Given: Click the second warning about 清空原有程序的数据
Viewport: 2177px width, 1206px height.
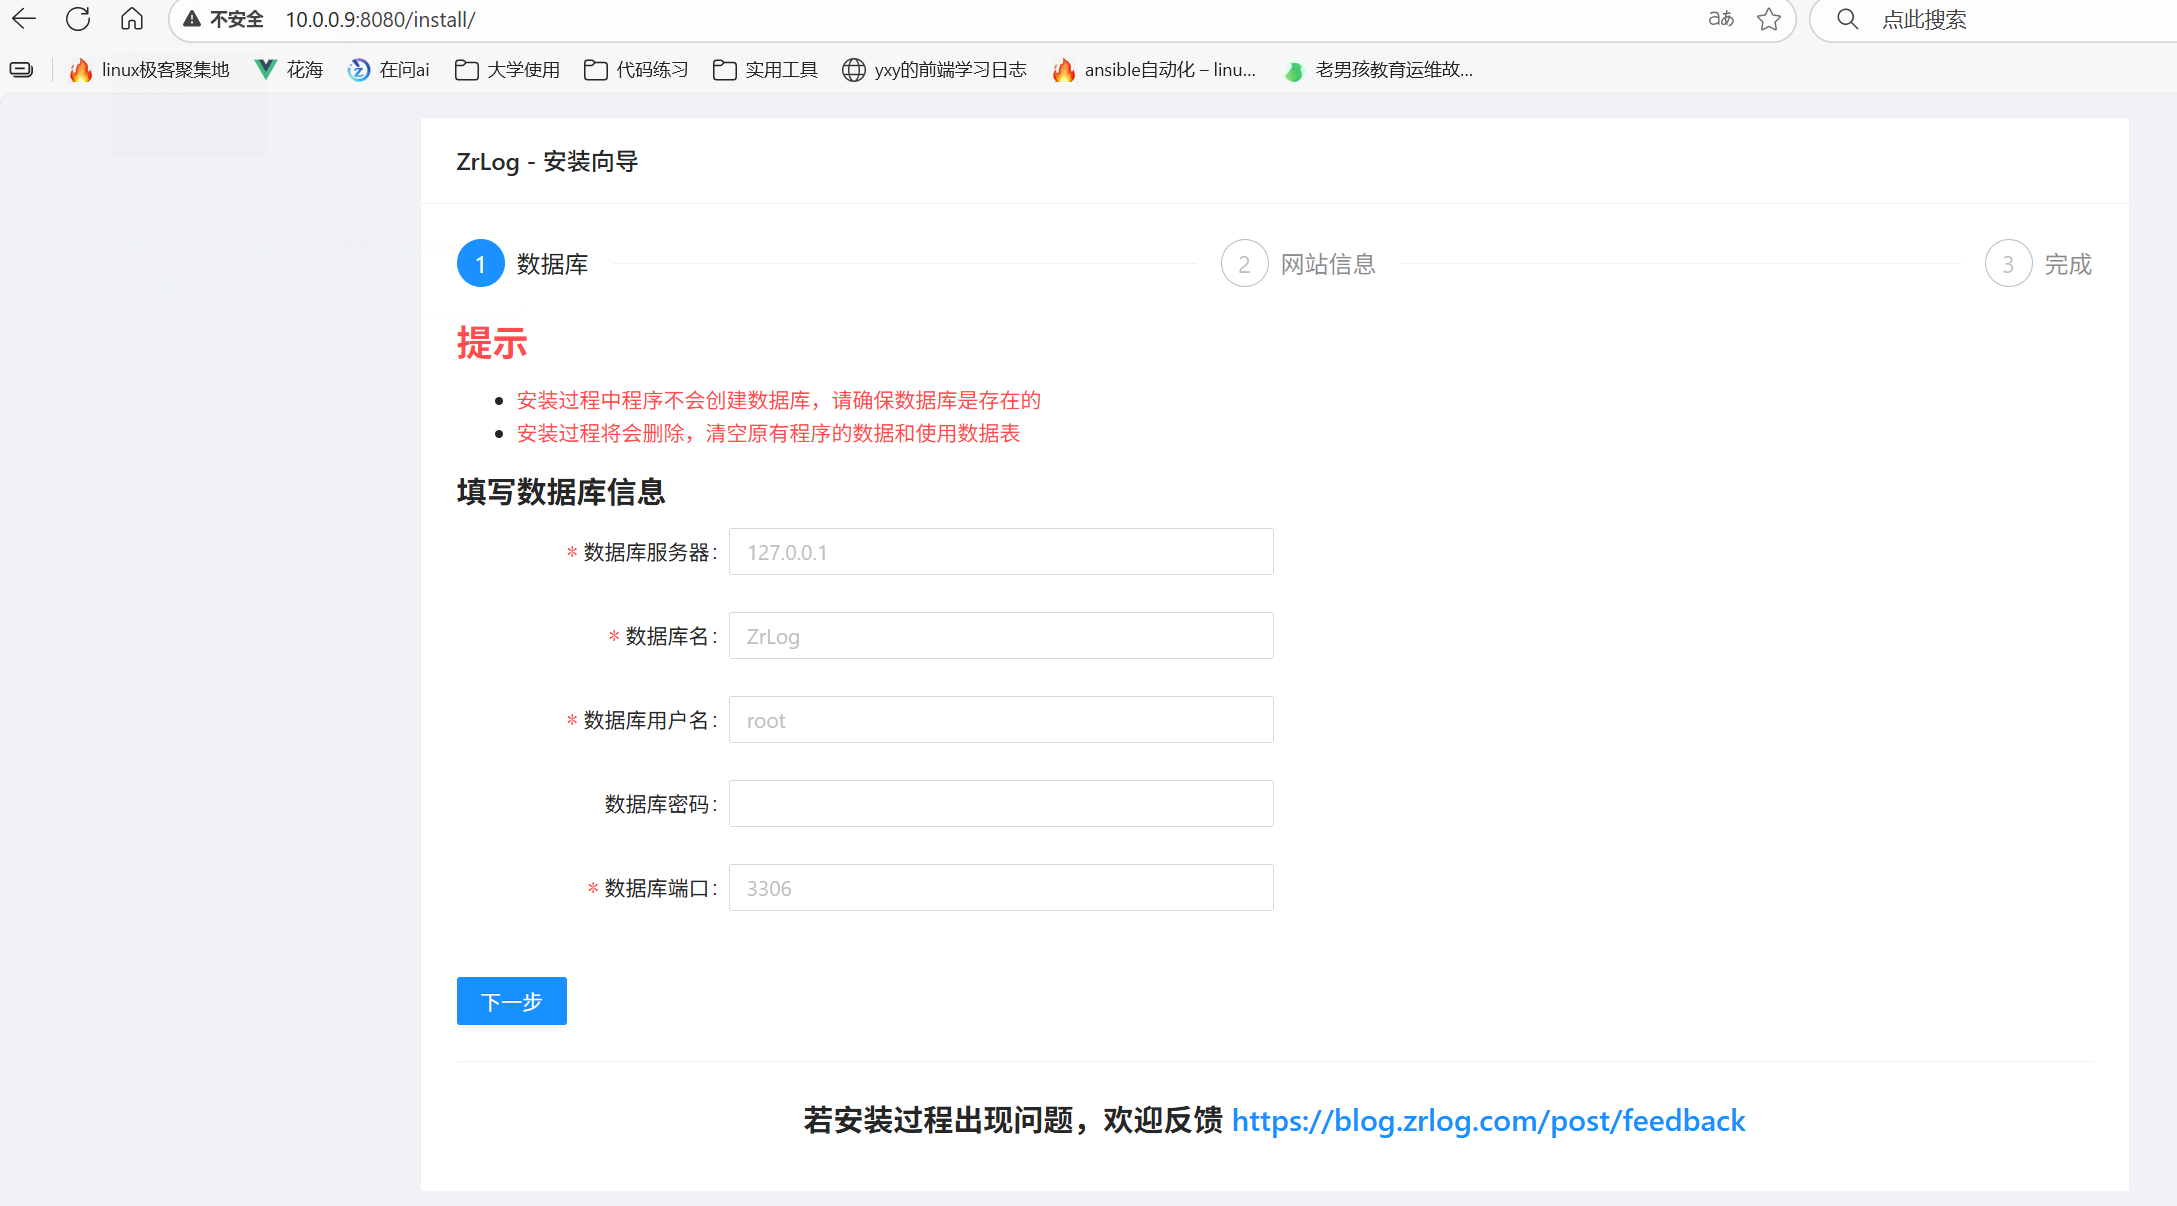Looking at the screenshot, I should click(x=768, y=433).
